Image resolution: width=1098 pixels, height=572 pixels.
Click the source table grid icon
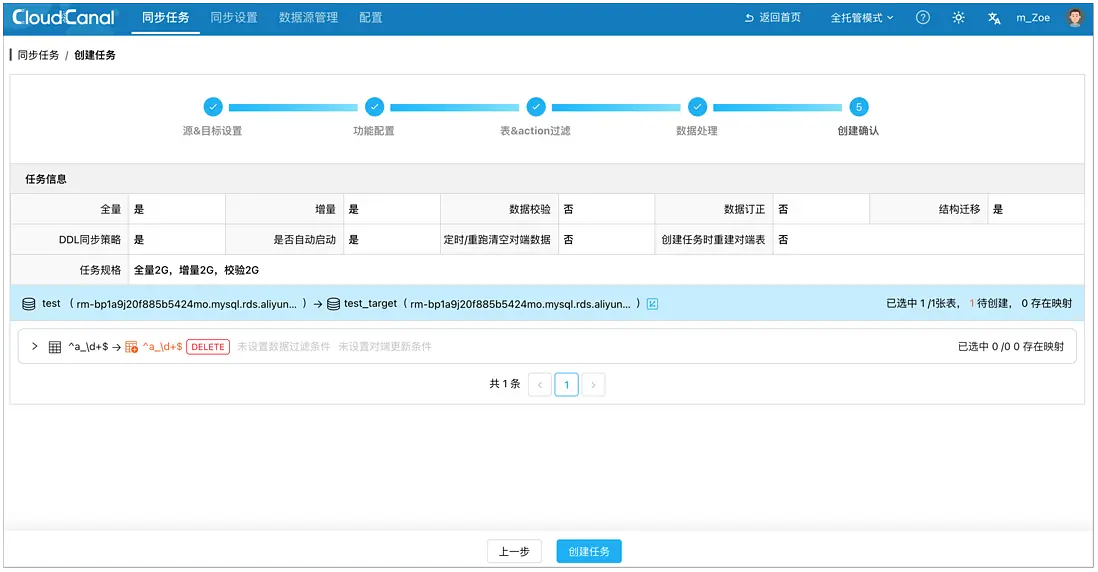[55, 347]
